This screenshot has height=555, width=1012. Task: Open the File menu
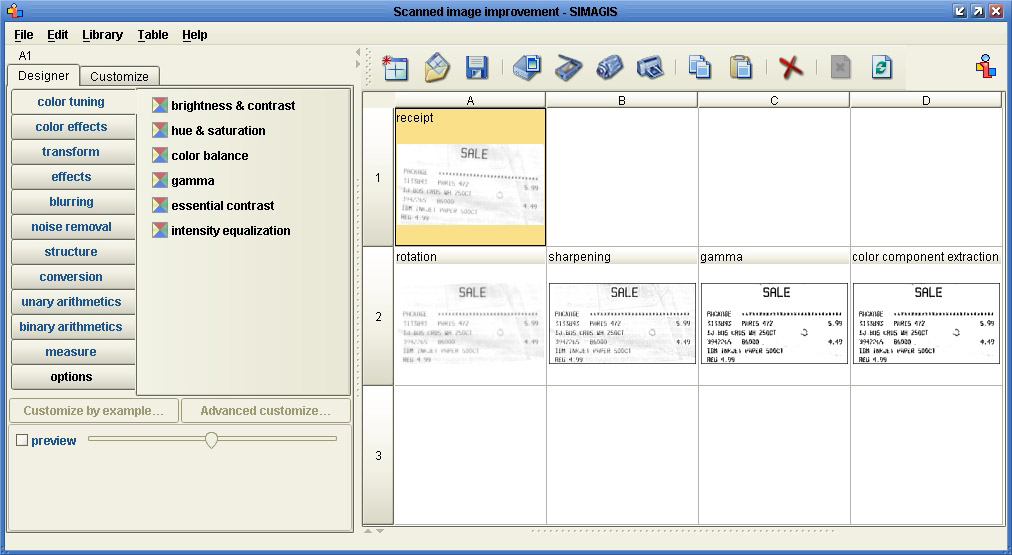pos(24,35)
